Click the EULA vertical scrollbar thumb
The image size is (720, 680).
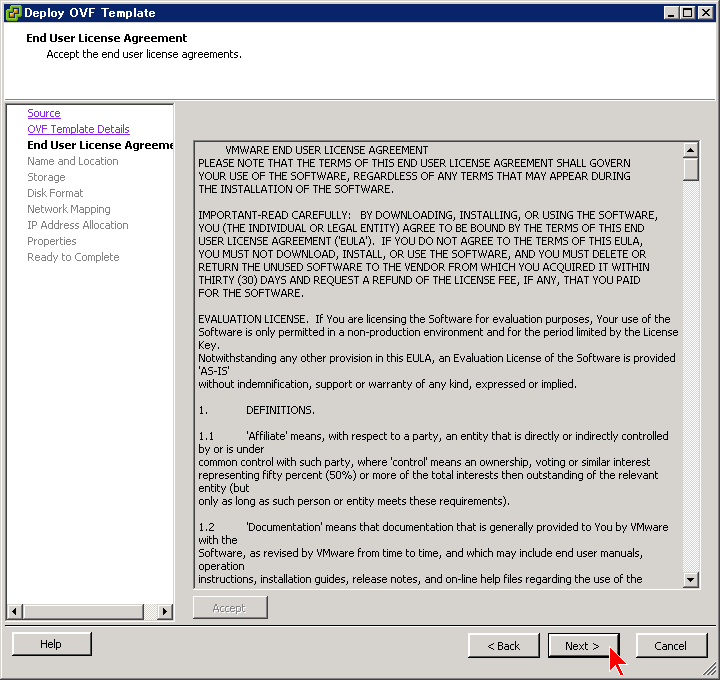coord(691,169)
